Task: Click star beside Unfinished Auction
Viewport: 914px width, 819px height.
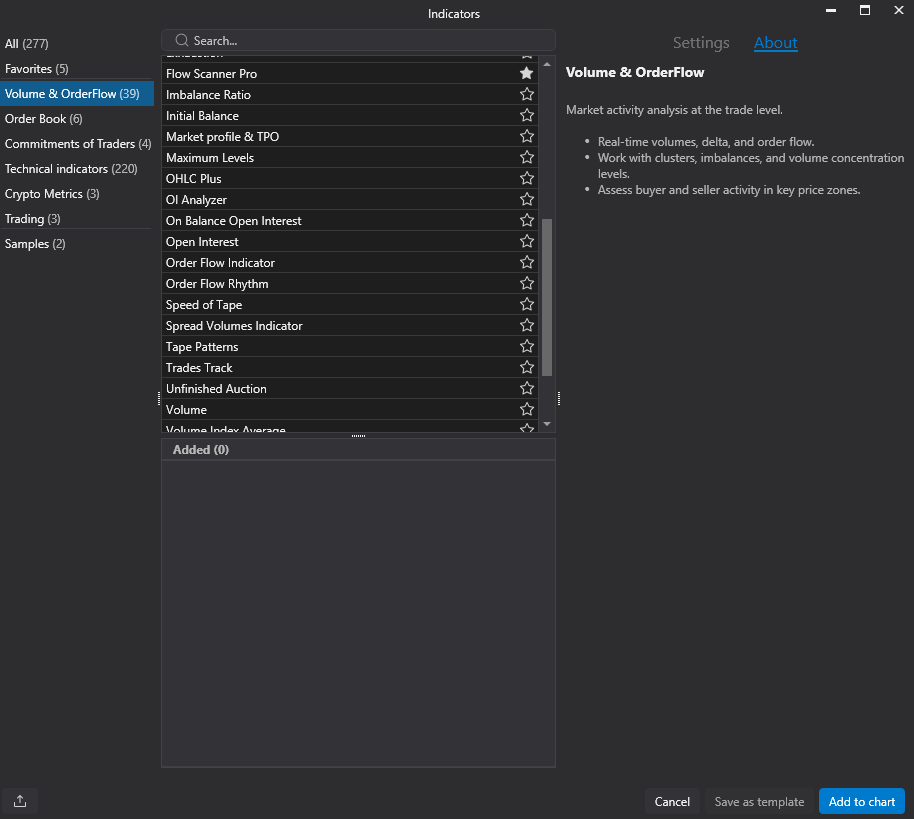Action: click(526, 388)
